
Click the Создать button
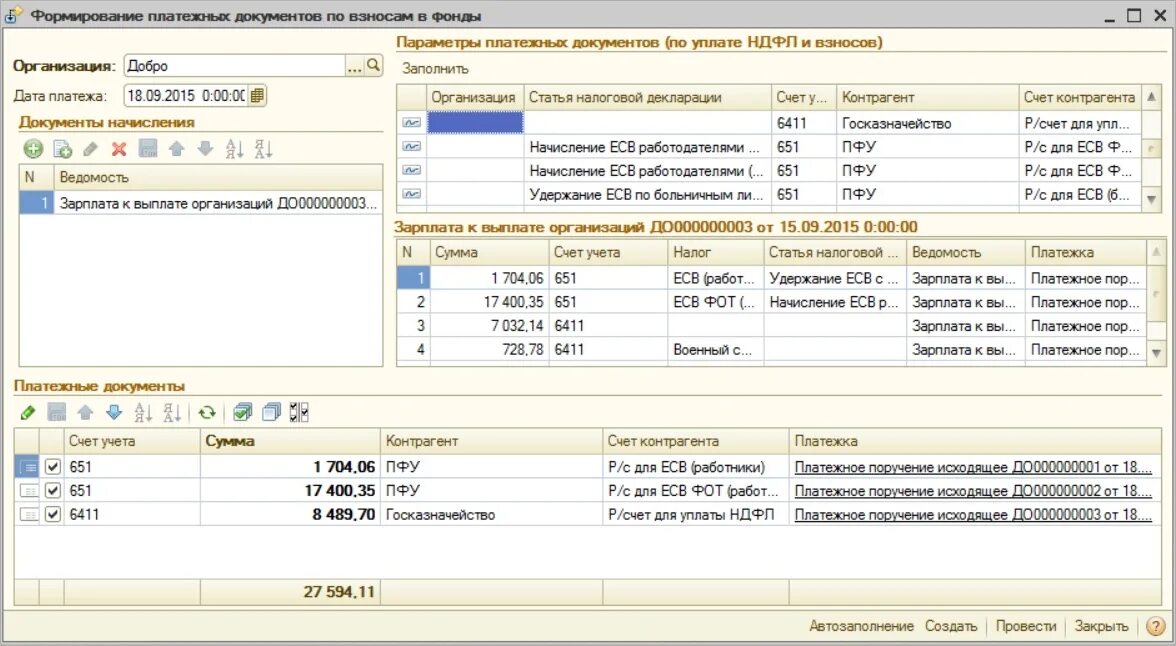[x=951, y=626]
